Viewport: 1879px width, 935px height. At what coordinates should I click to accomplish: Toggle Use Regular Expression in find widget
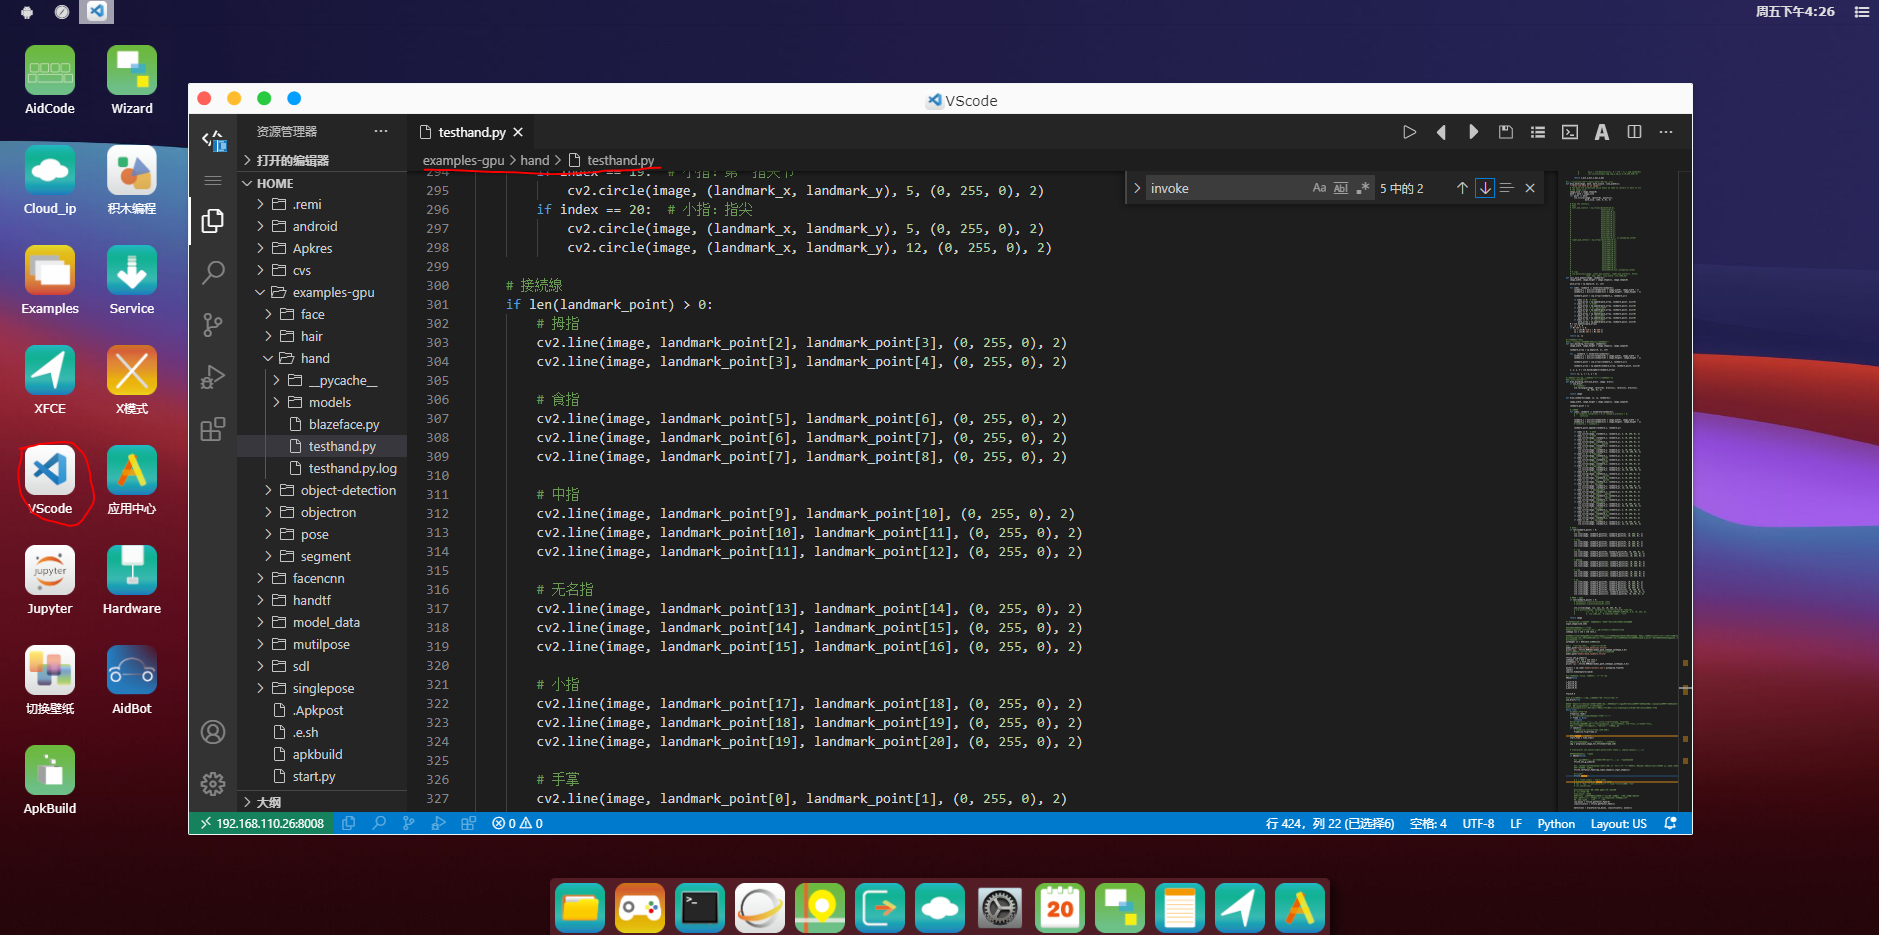pos(1362,188)
